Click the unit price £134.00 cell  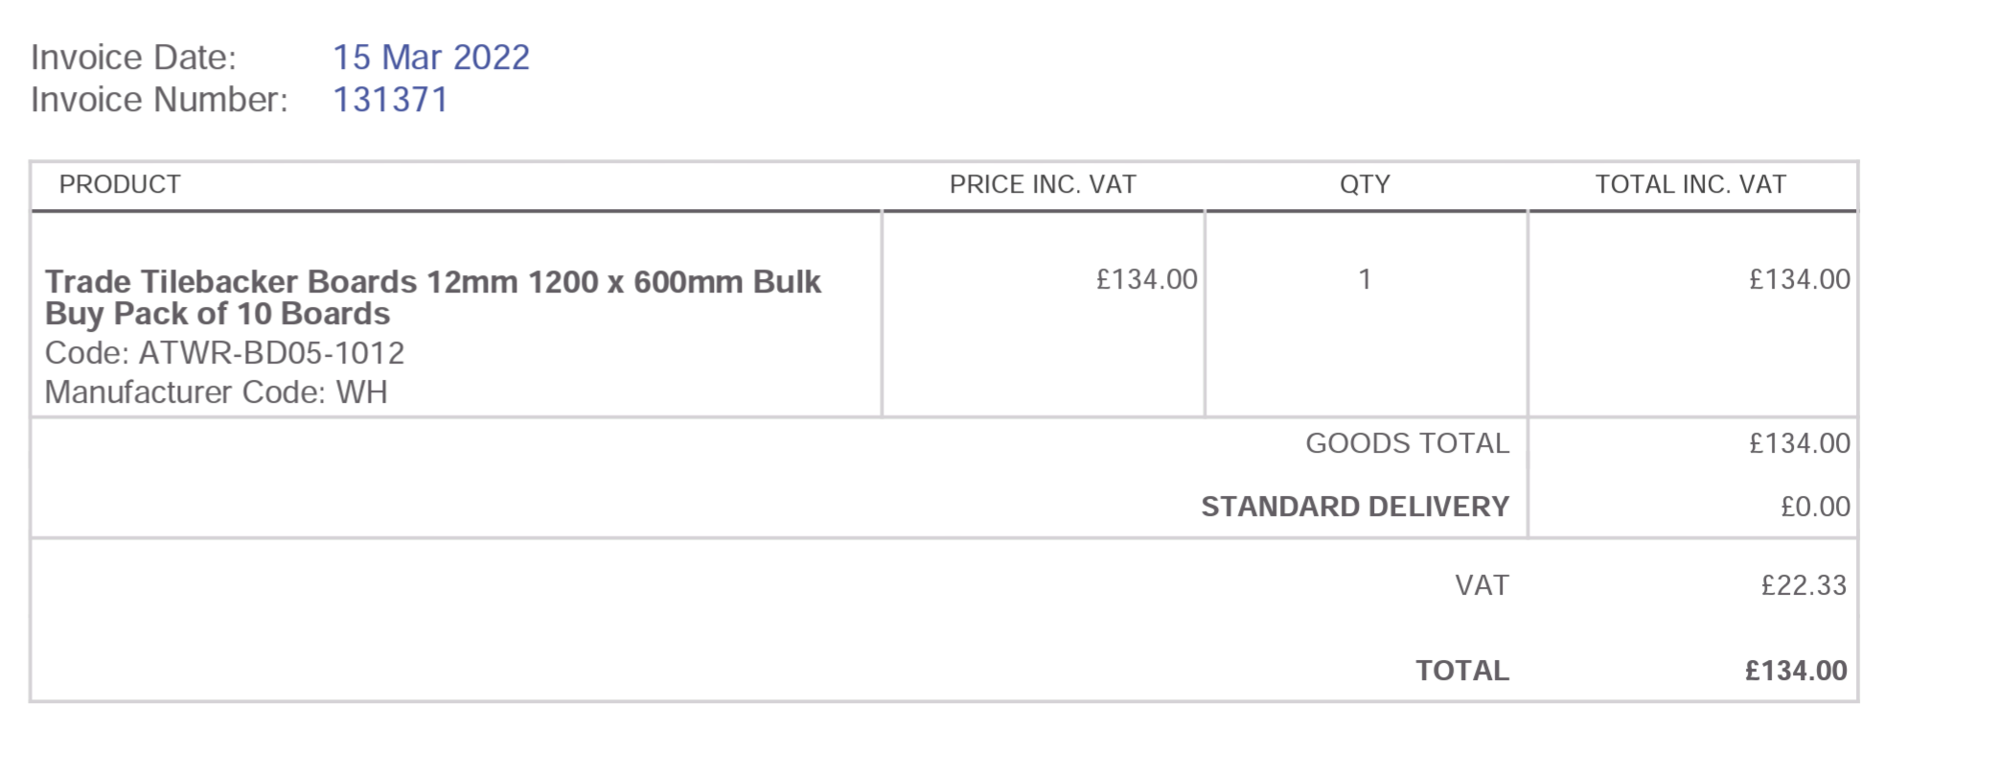(x=1147, y=279)
